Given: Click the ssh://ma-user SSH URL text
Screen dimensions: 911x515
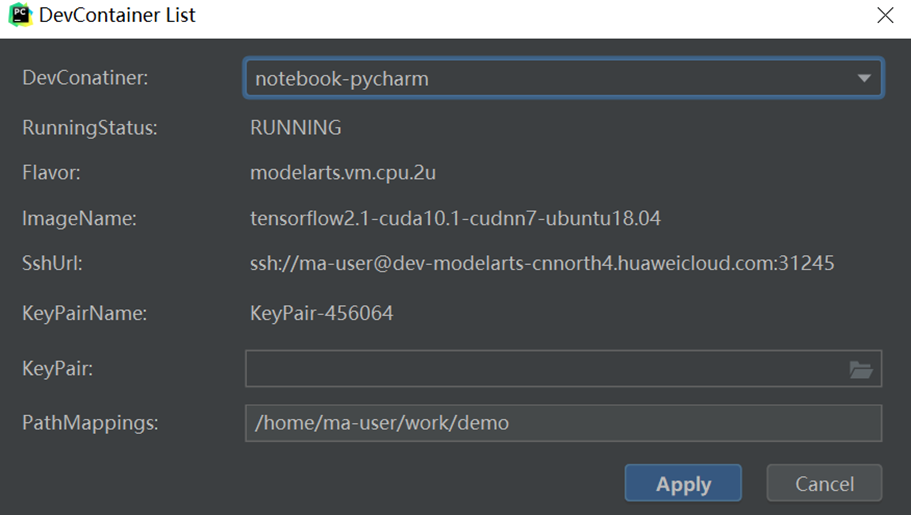Looking at the screenshot, I should click(541, 264).
